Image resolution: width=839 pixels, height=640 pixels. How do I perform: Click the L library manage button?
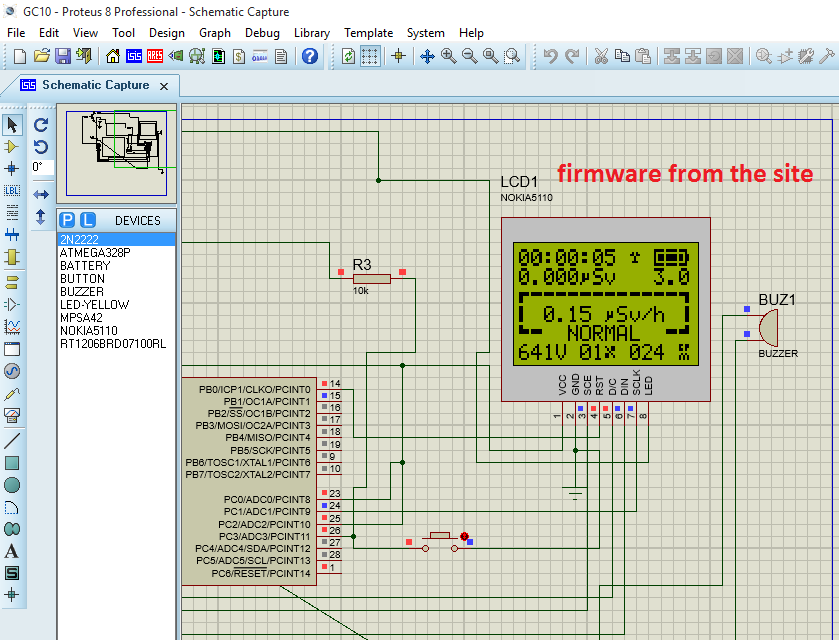click(x=88, y=220)
